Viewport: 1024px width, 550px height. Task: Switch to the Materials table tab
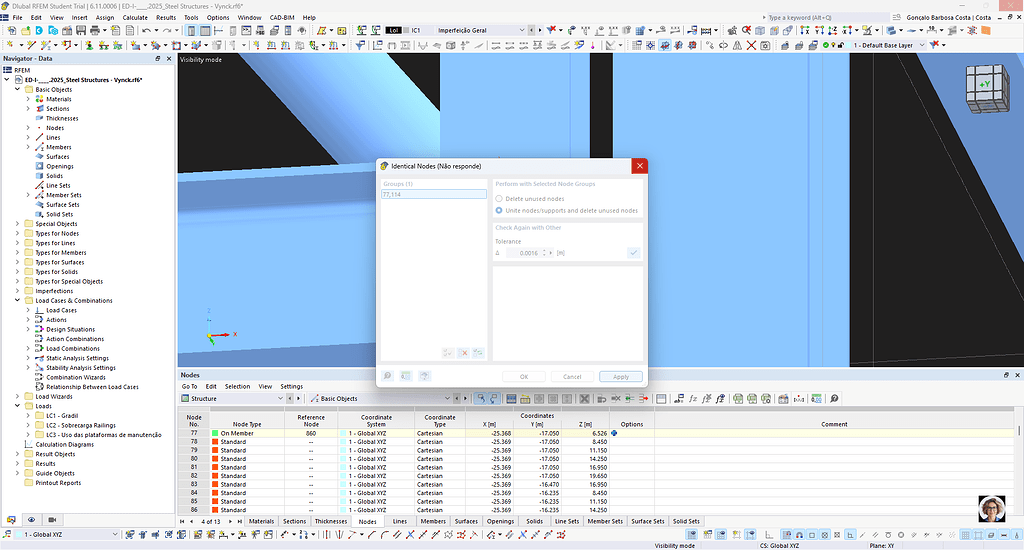261,521
